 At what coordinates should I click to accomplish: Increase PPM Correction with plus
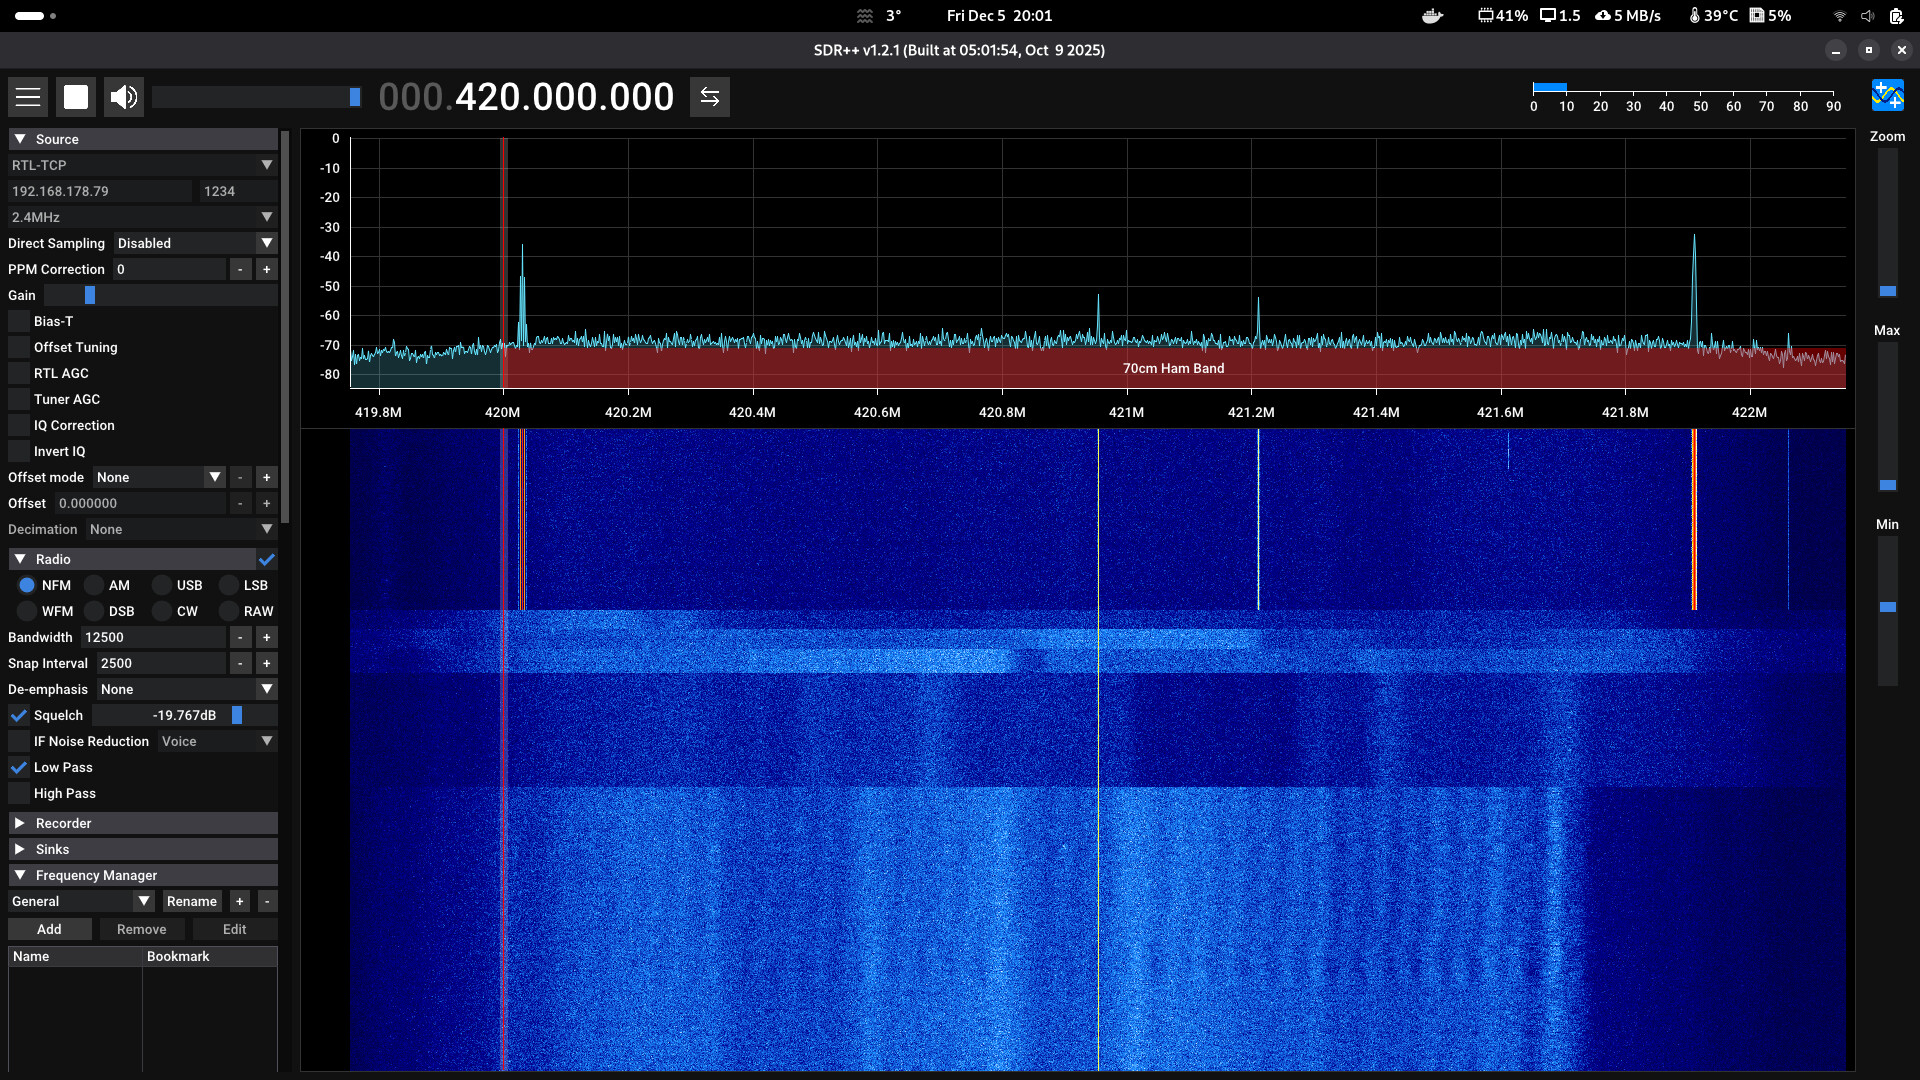click(x=266, y=270)
